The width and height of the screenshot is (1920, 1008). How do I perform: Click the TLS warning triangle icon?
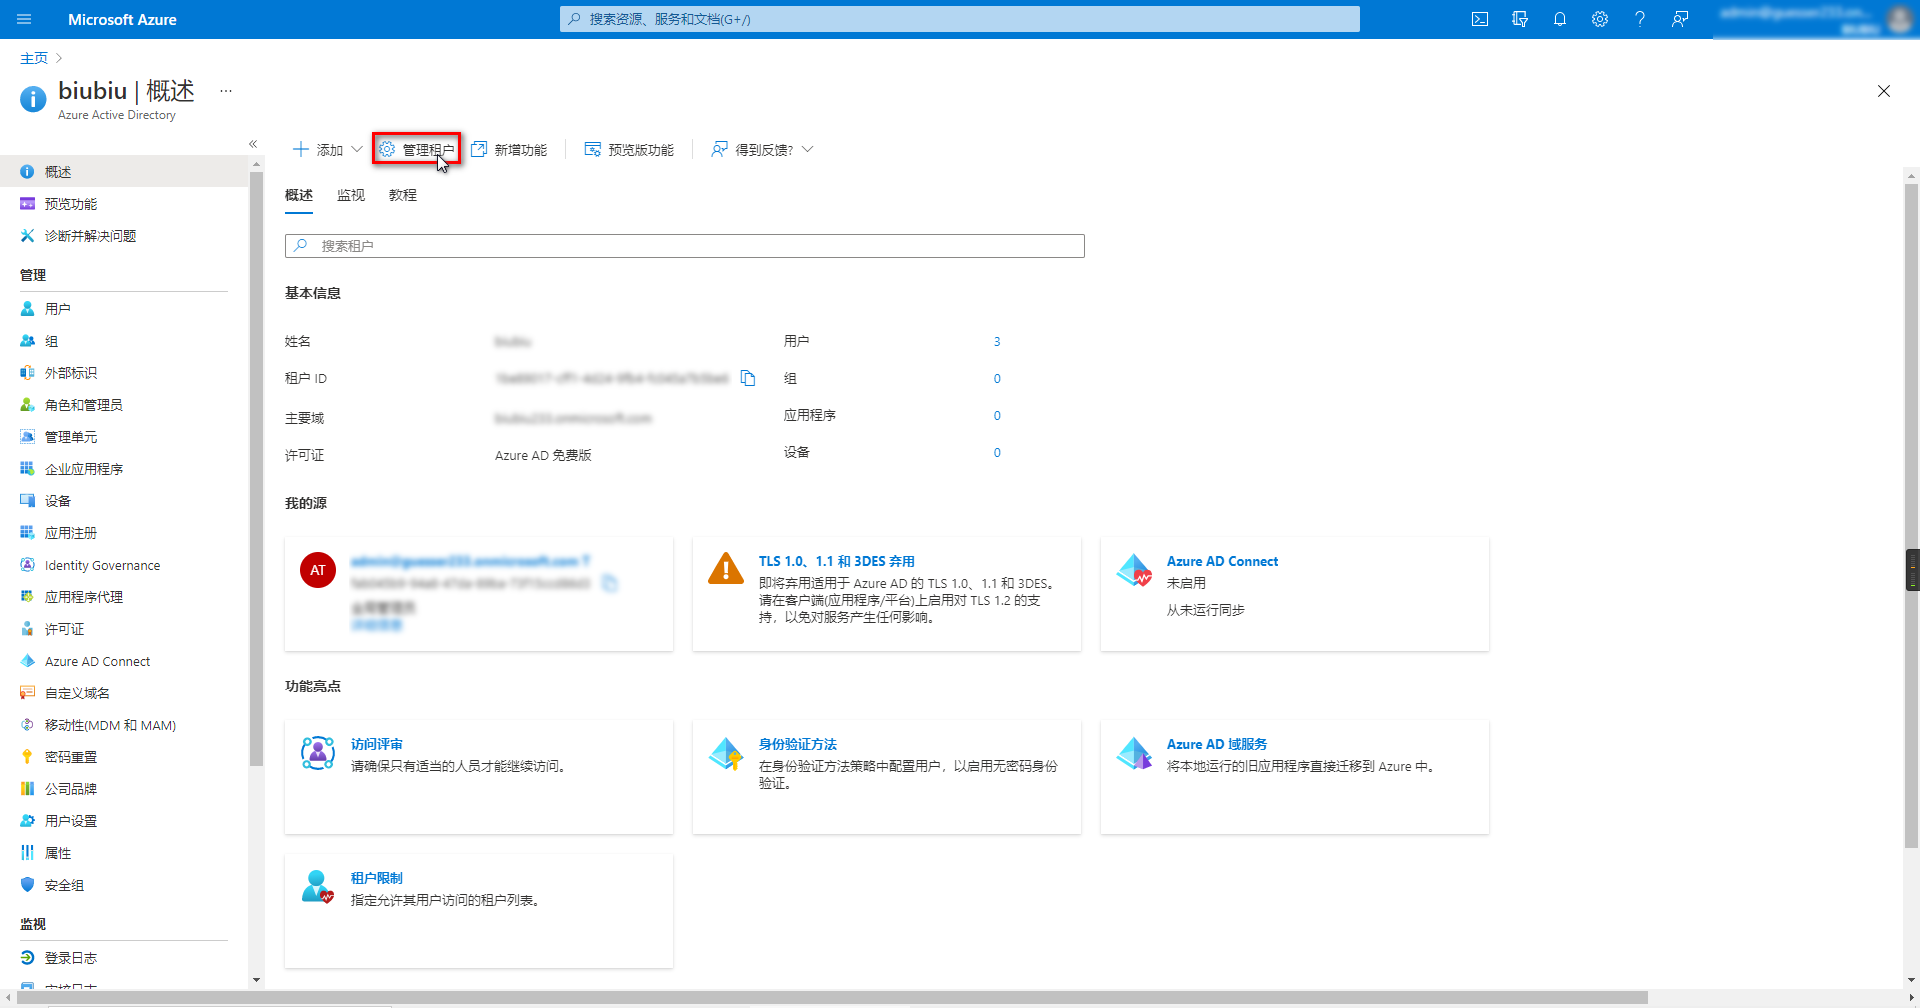(x=726, y=568)
